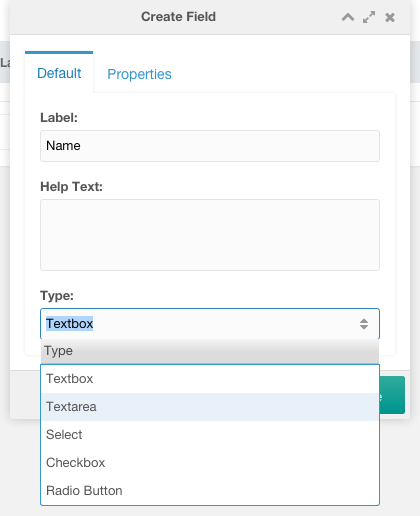The image size is (420, 516).
Task: Collapse the Create Field dialog with chevron icon
Action: (x=348, y=17)
